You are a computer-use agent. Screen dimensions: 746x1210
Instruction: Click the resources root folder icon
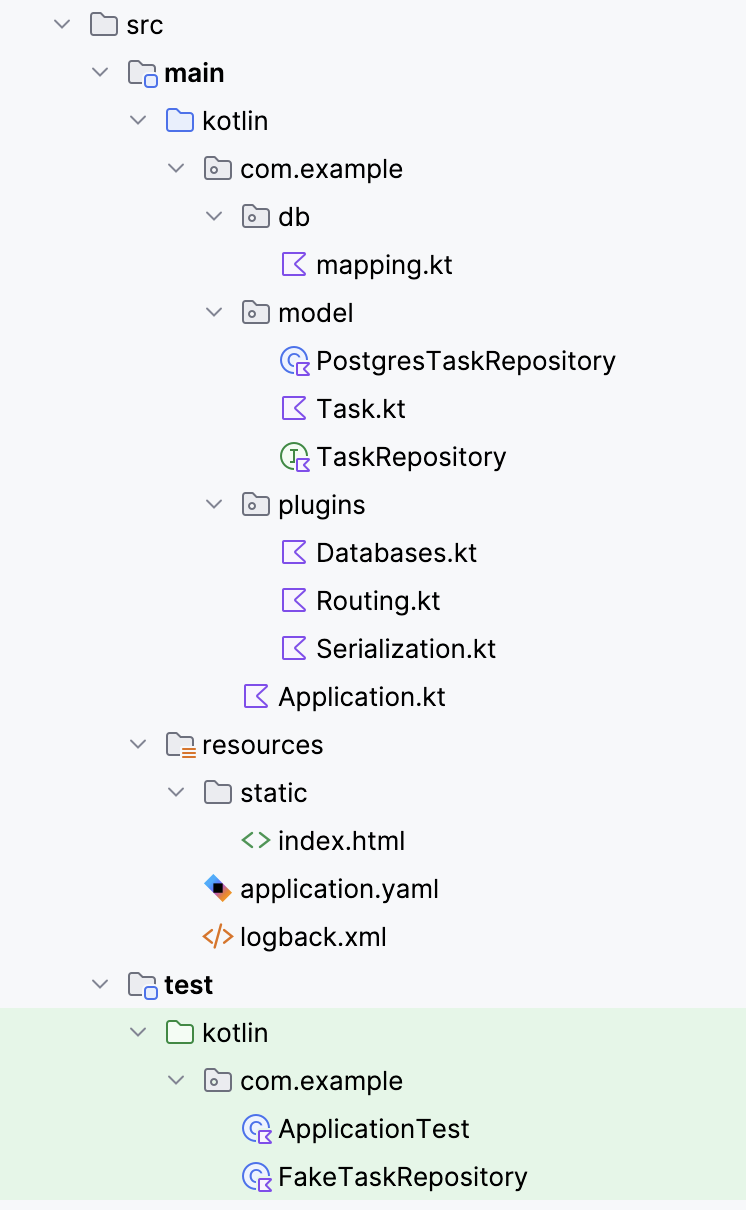click(x=181, y=745)
